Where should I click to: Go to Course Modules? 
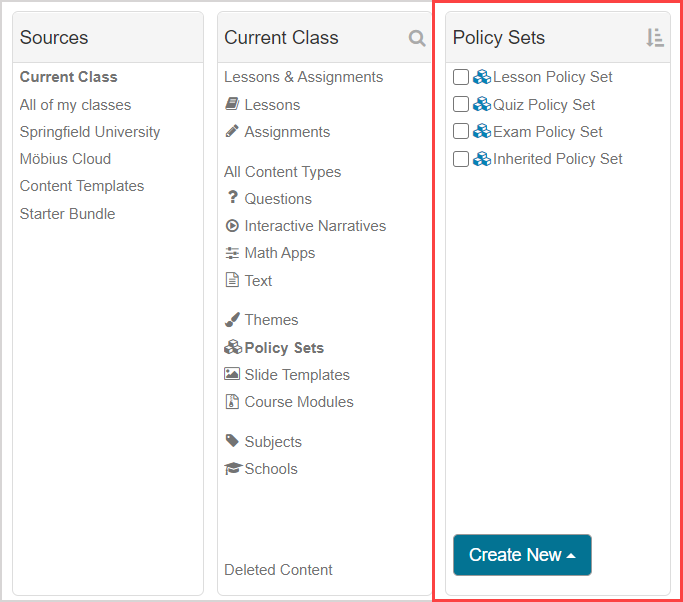point(299,402)
